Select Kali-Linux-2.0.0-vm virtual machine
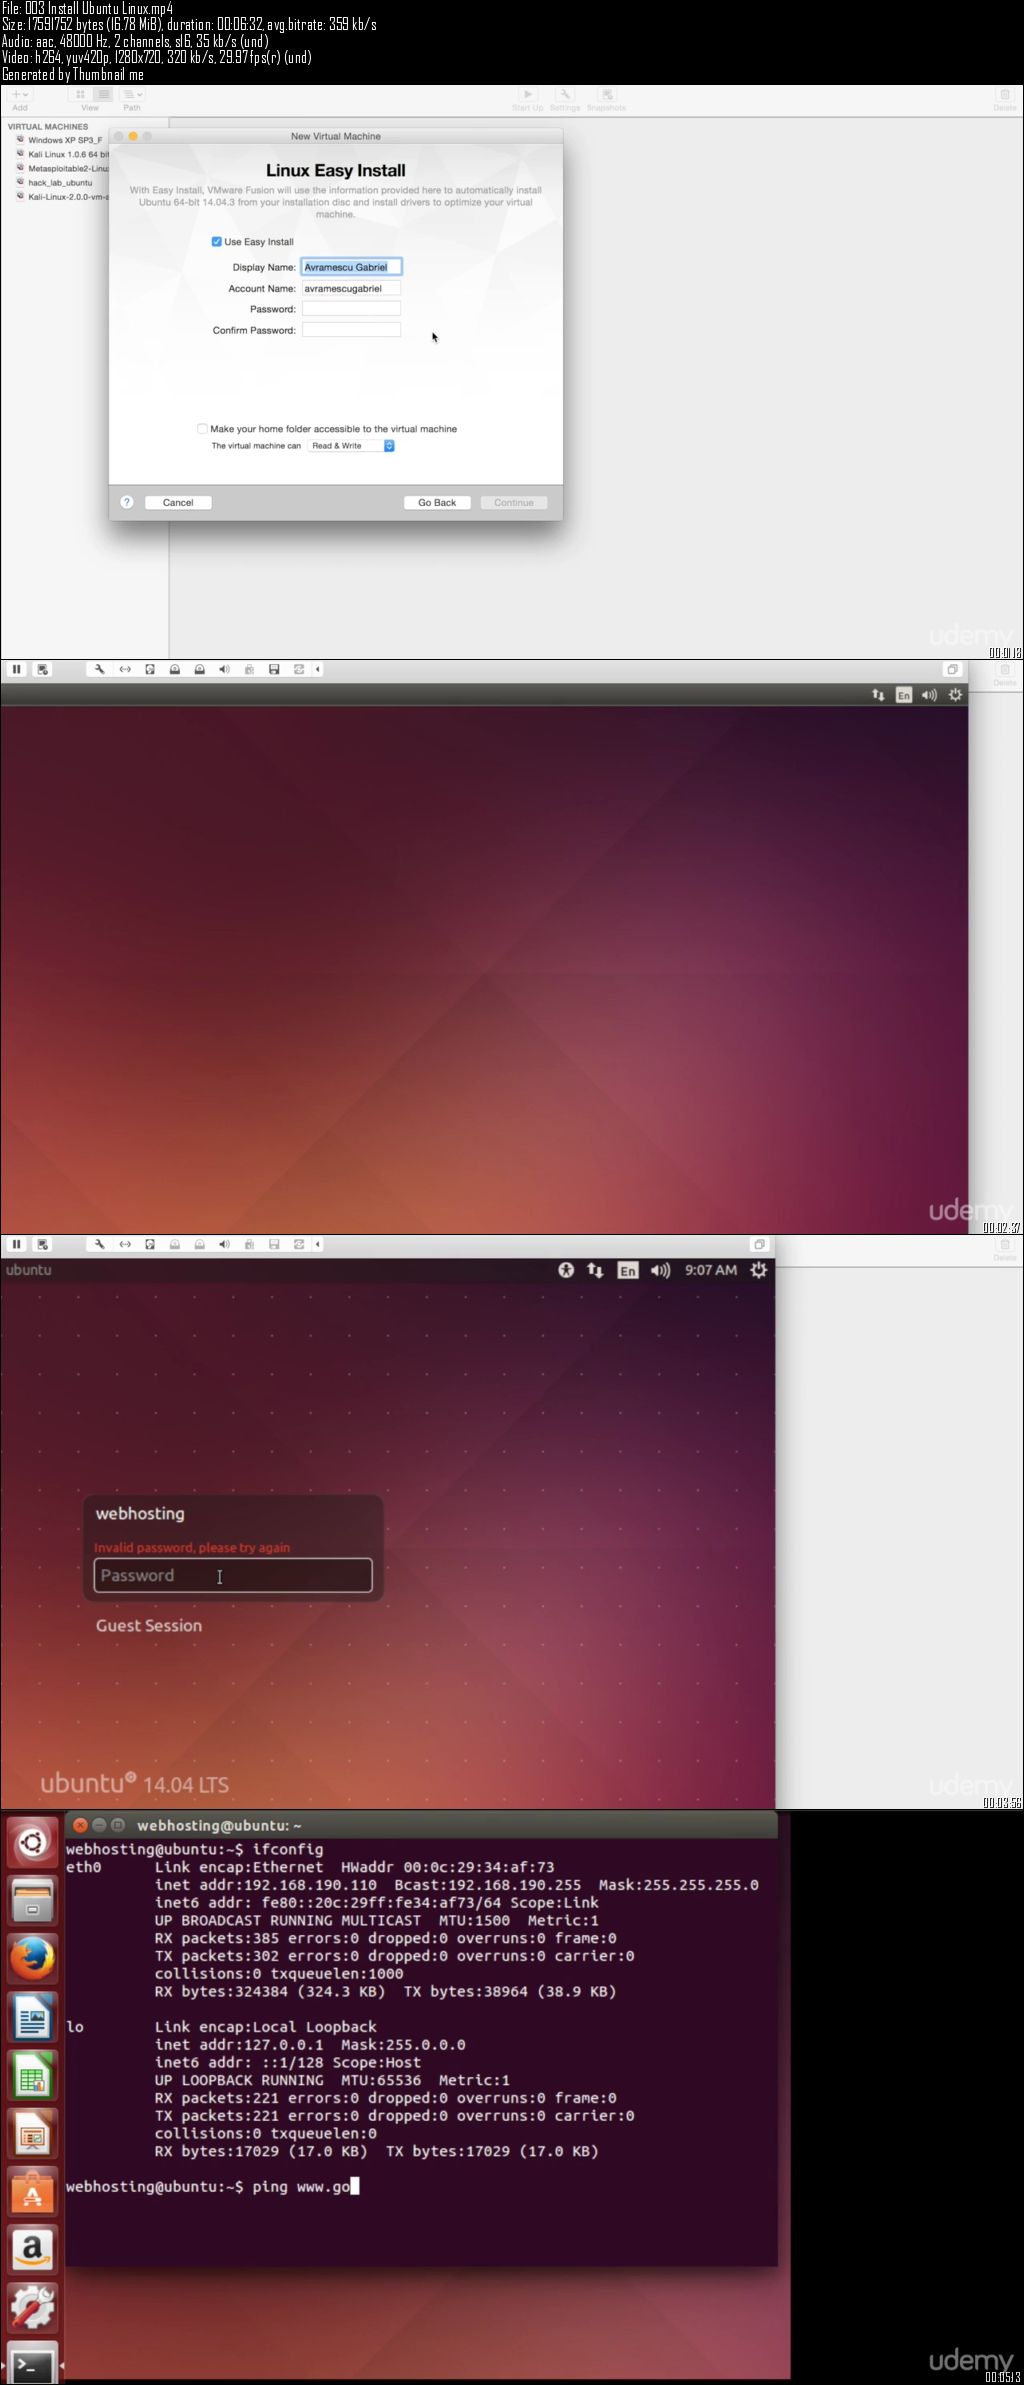Image resolution: width=1024 pixels, height=2385 pixels. pos(62,196)
